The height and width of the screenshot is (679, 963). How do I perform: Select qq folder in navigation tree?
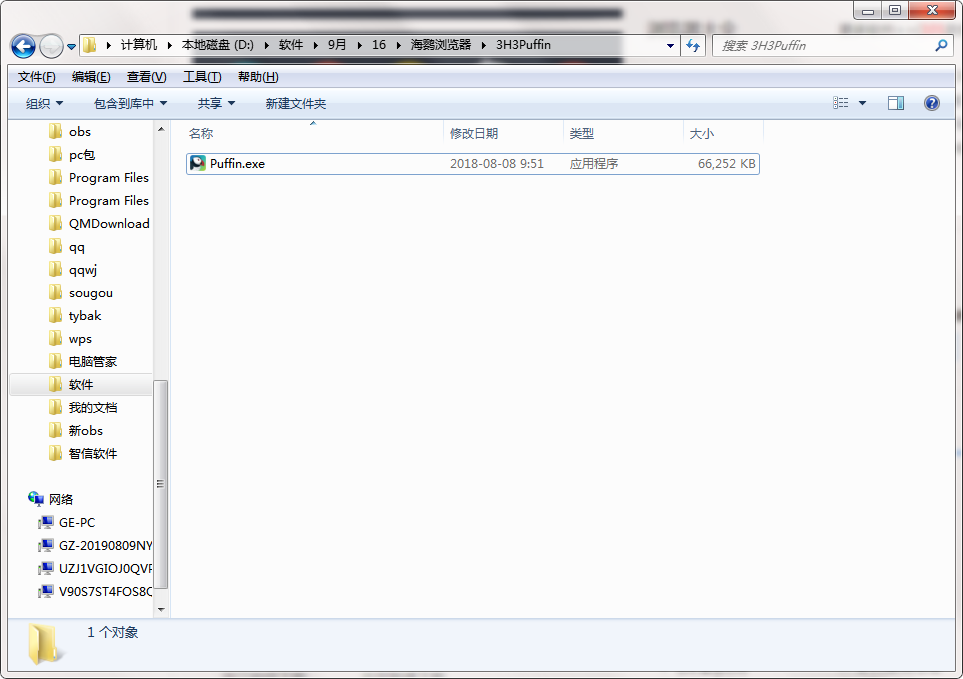tap(77, 247)
